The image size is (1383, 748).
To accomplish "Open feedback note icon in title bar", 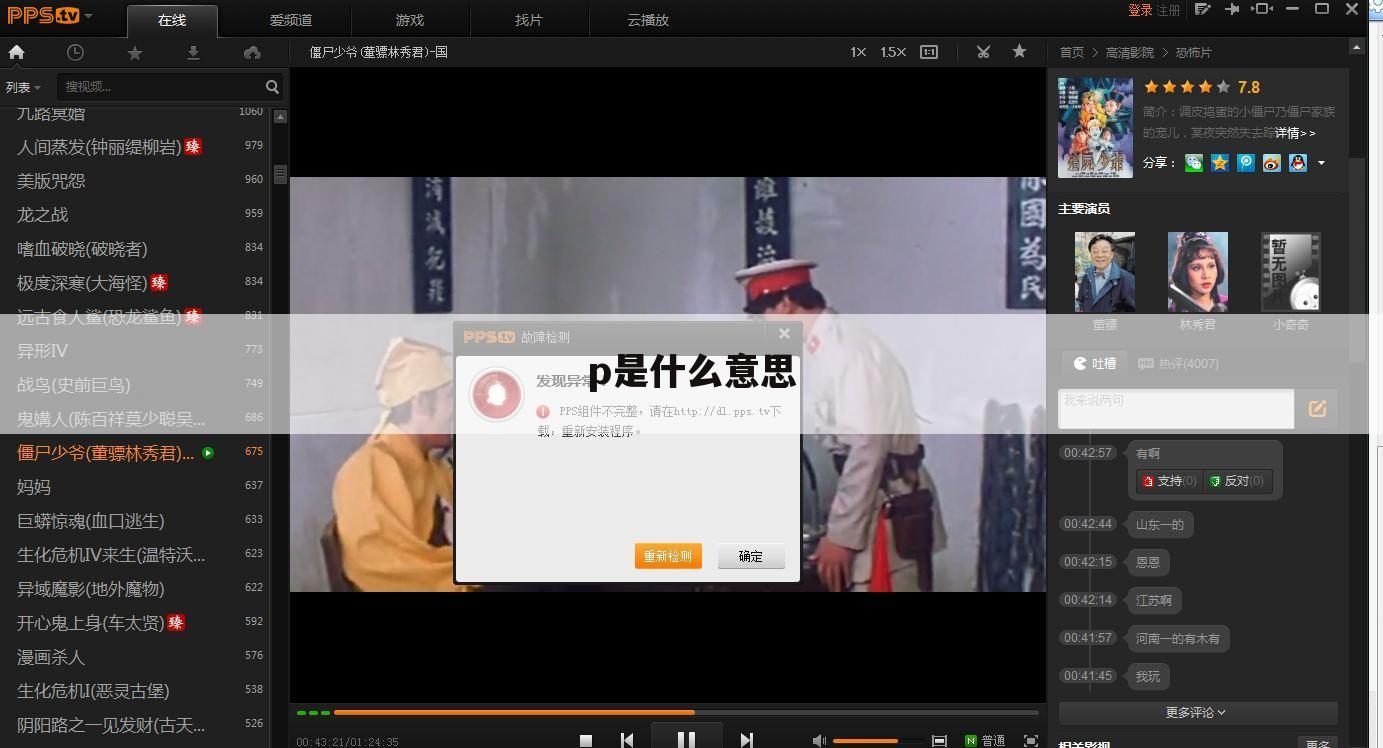I will [1203, 9].
